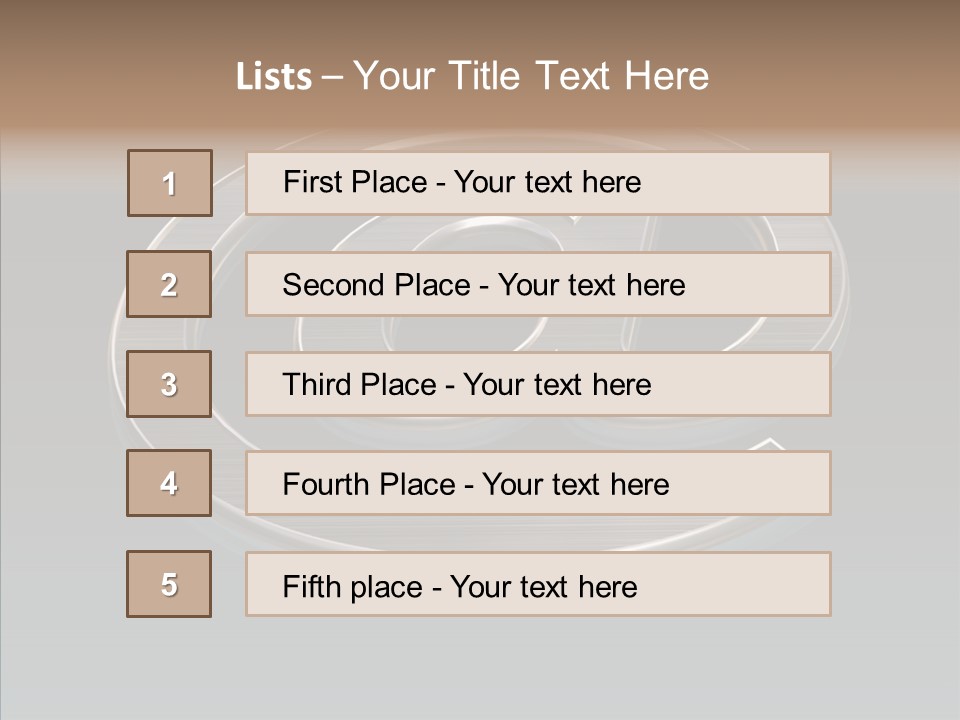
Task: Click "Your text here" in the First Place row
Action: 547,182
